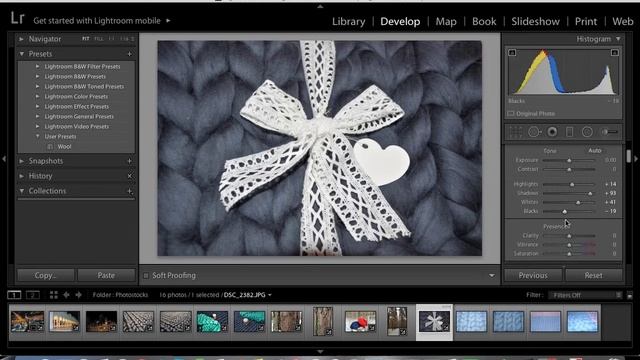Go forward with the right arrow icon
The image size is (640, 360).
click(78, 295)
